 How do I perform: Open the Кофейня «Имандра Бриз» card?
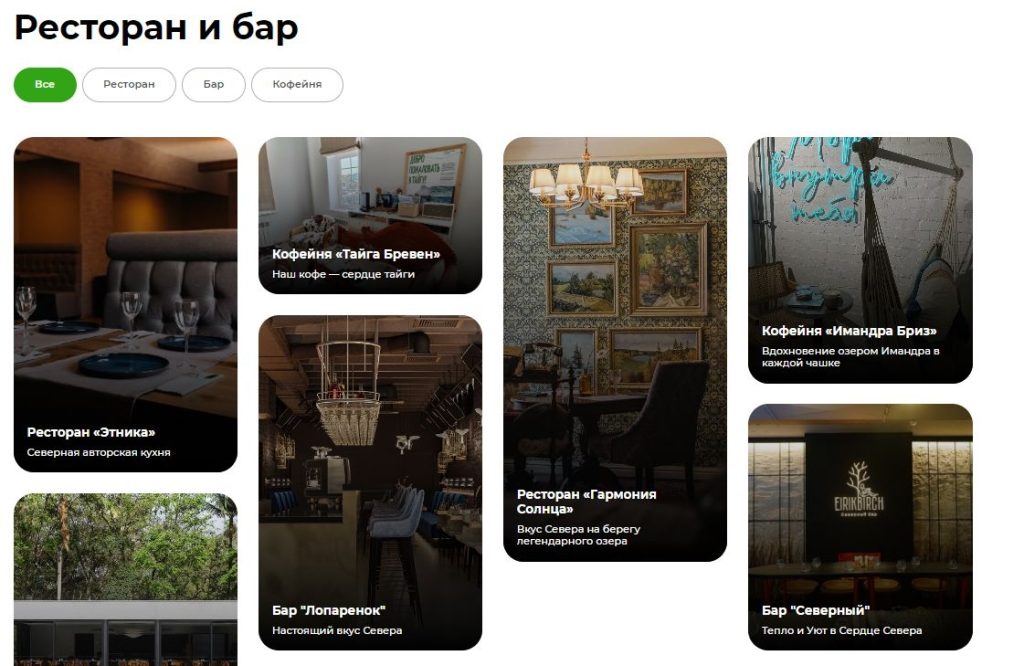(x=860, y=260)
